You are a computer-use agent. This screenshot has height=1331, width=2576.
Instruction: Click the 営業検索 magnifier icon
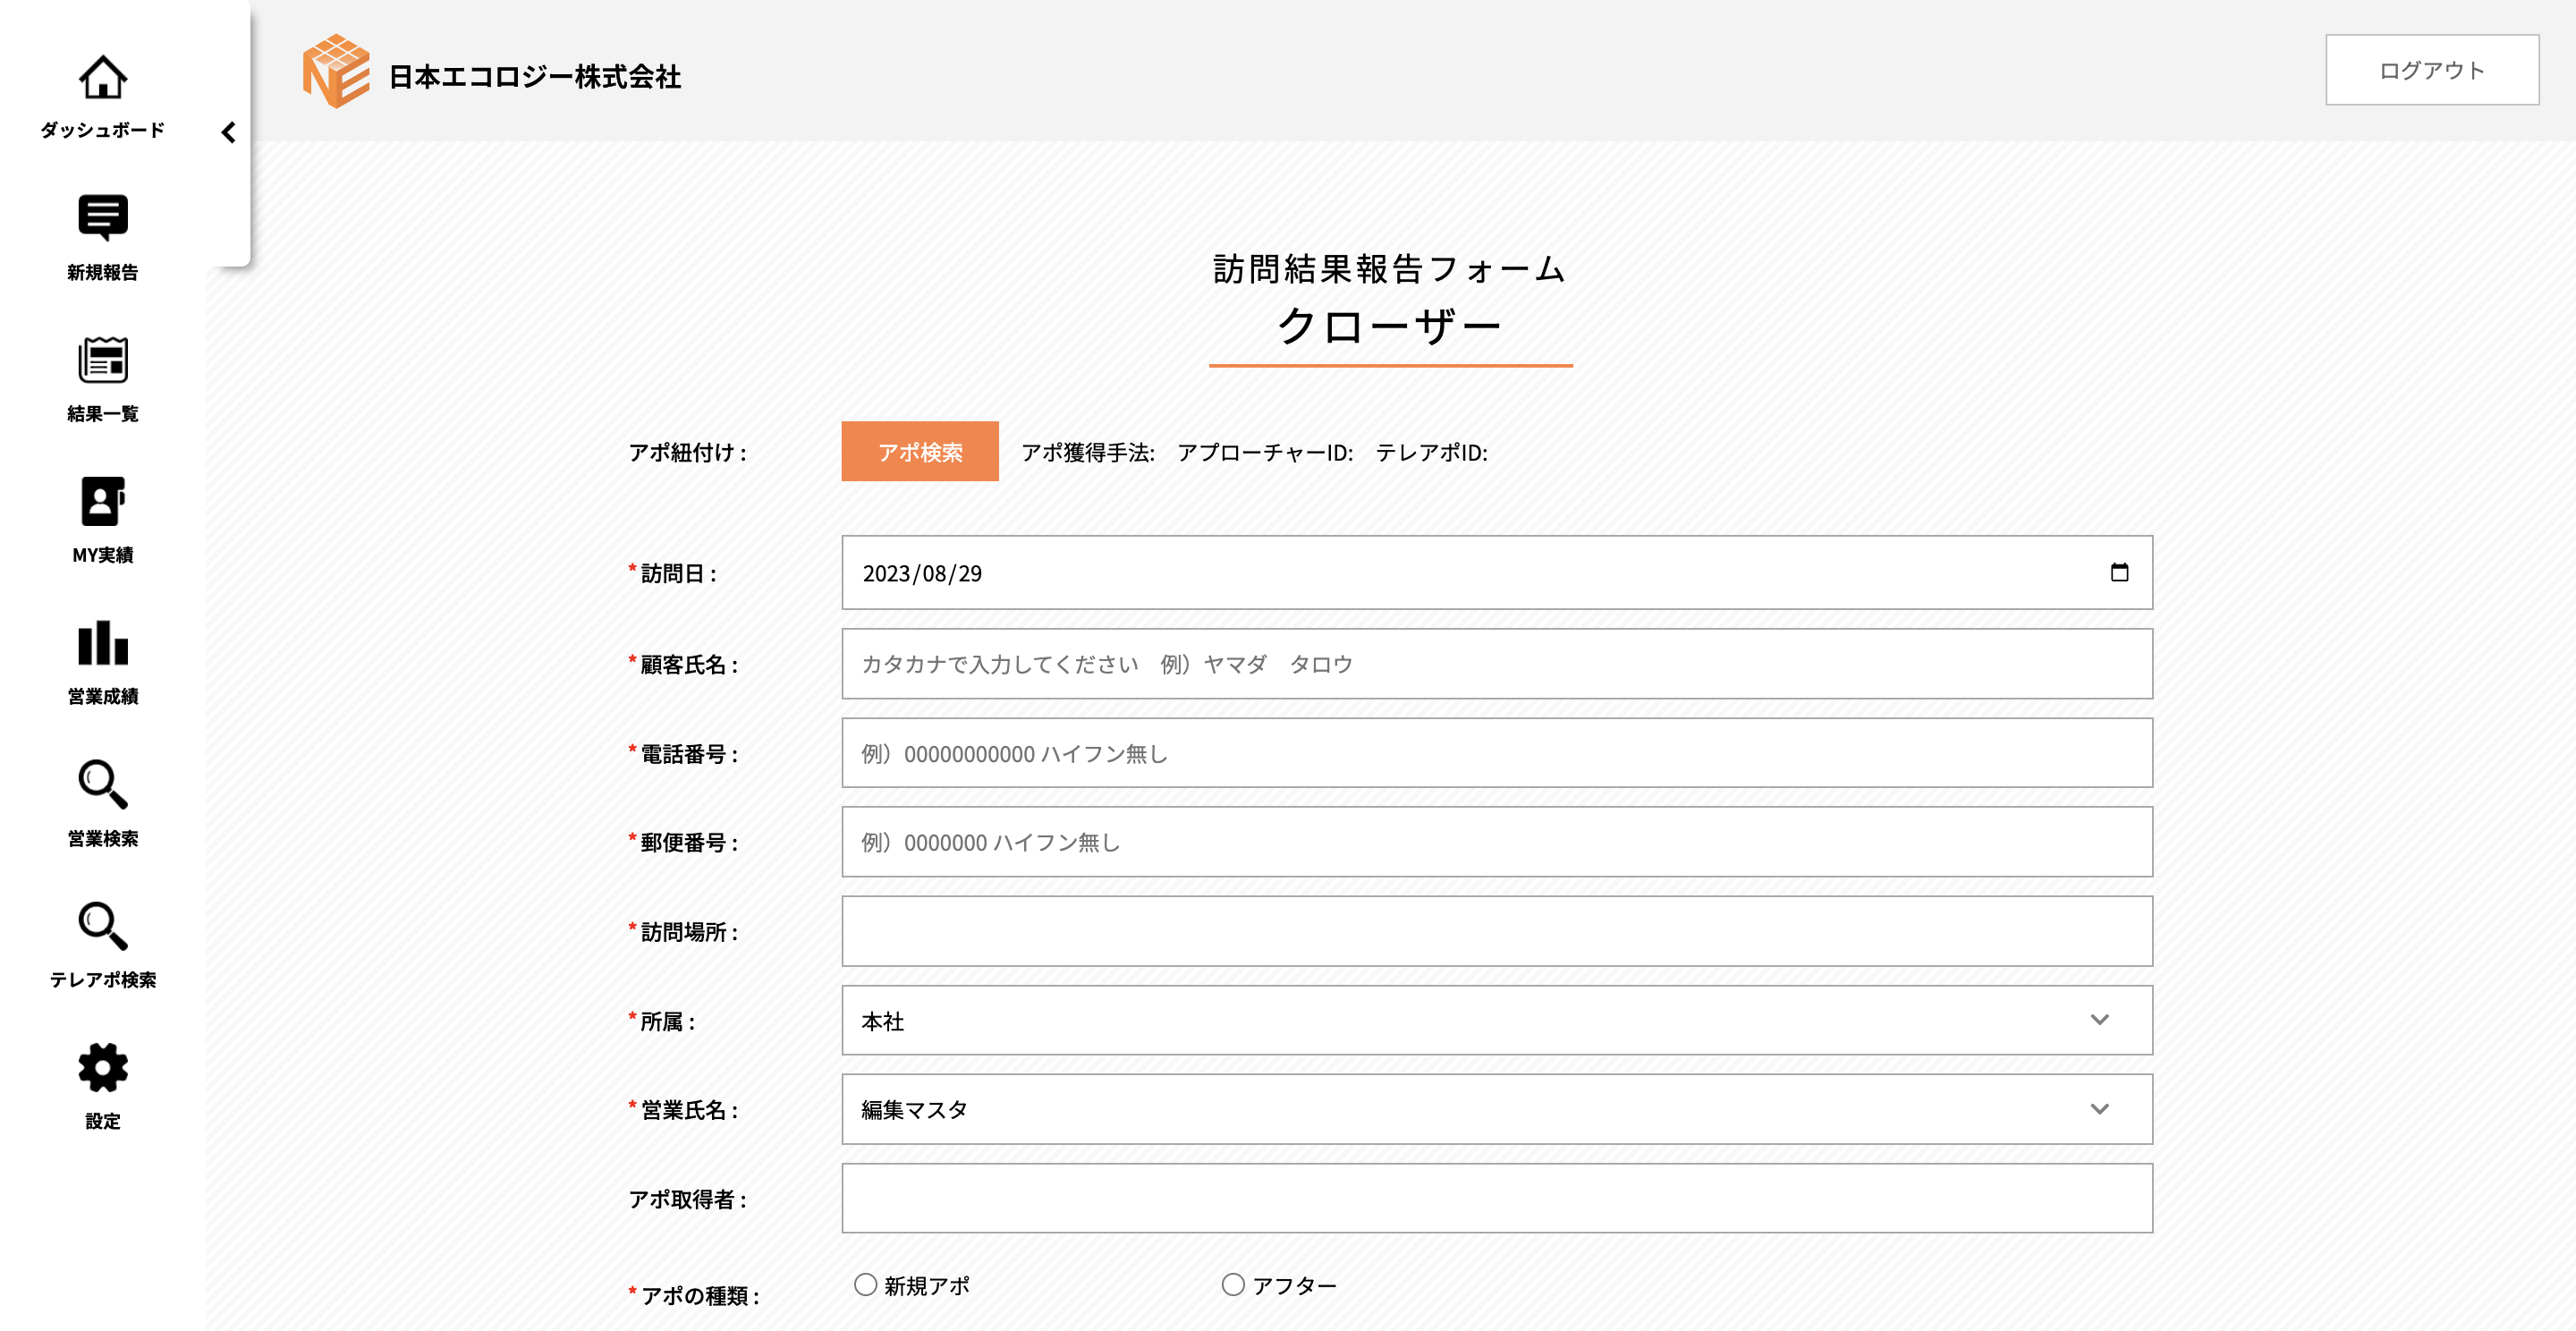coord(102,784)
